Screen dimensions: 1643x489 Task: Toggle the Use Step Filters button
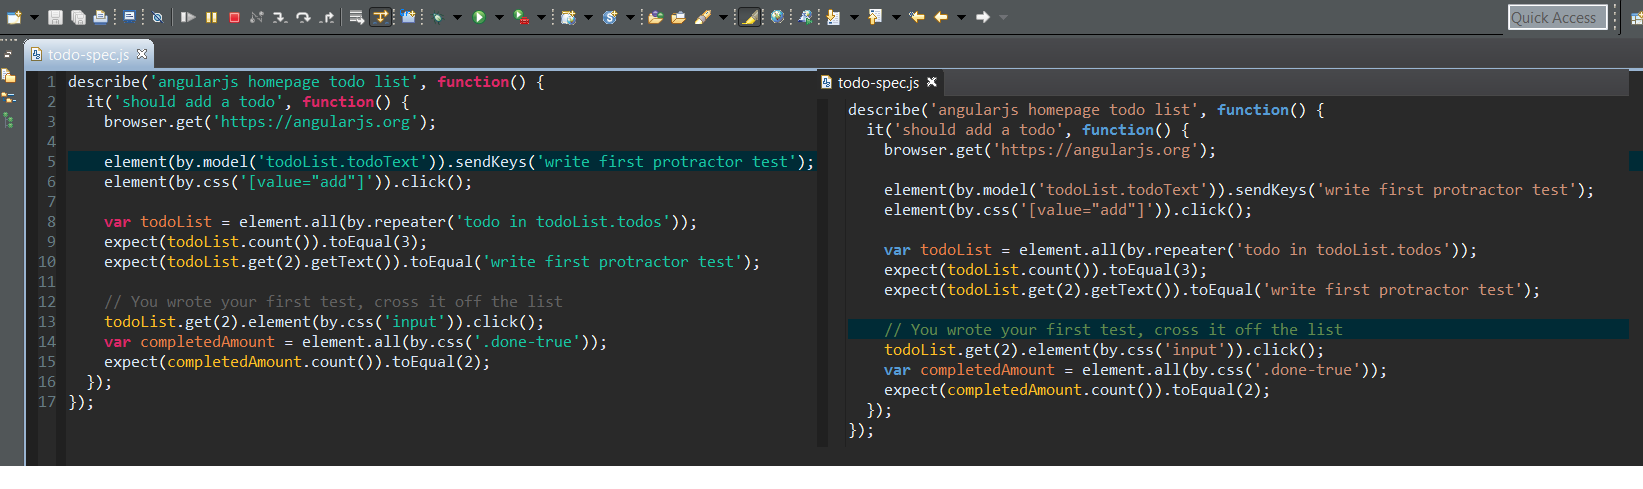click(381, 17)
